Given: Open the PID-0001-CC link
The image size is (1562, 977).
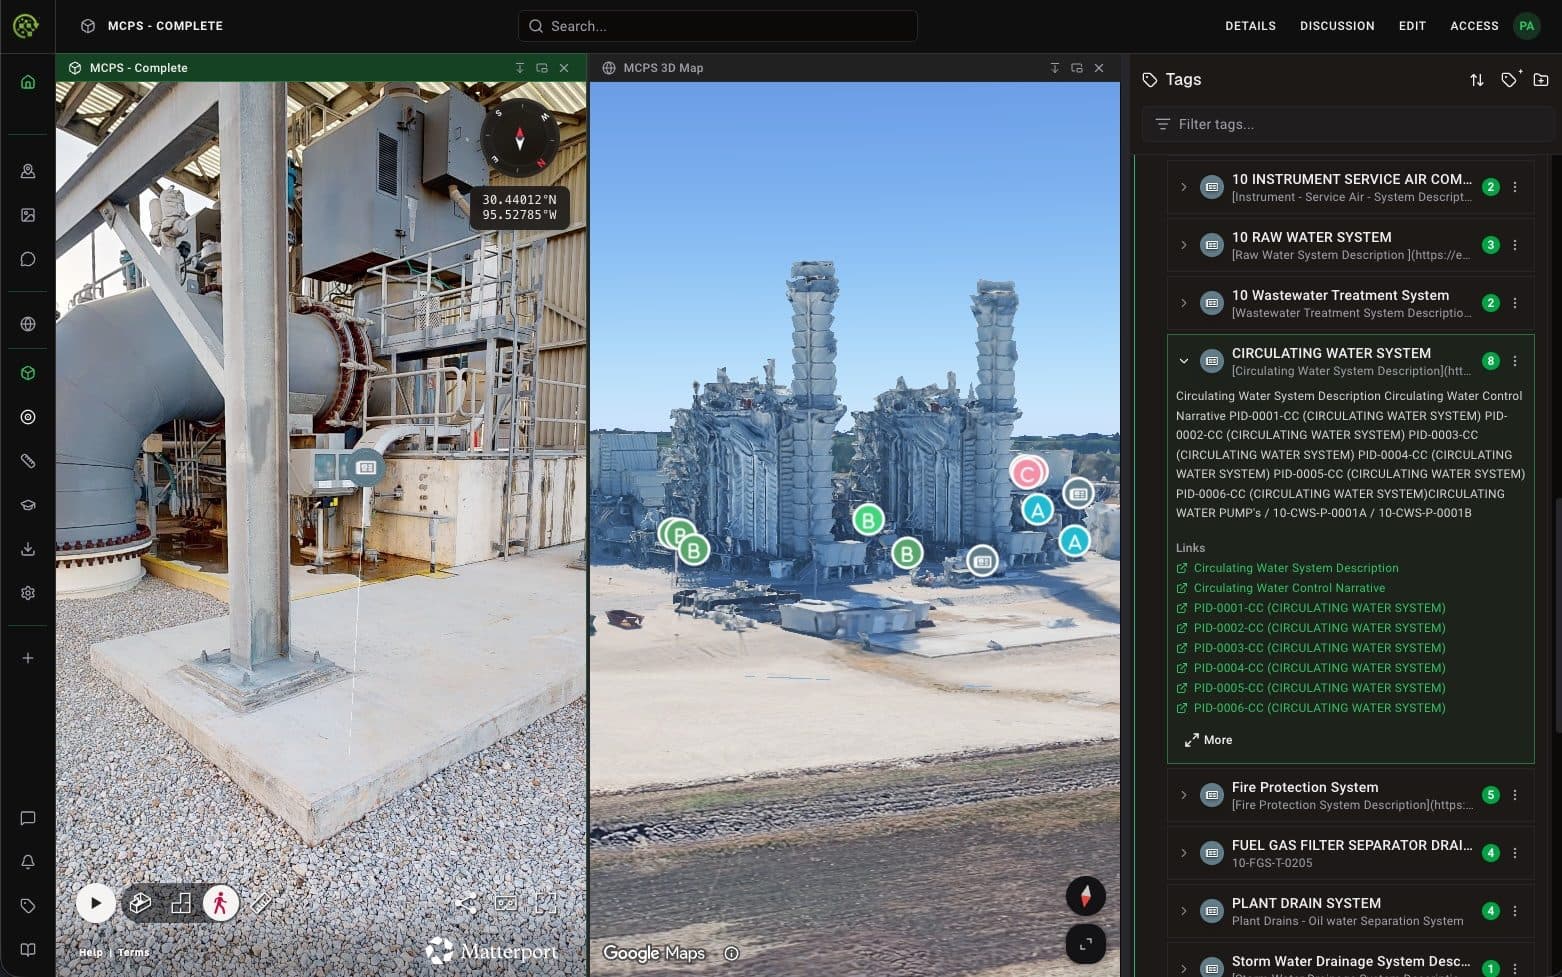Looking at the screenshot, I should point(1319,608).
